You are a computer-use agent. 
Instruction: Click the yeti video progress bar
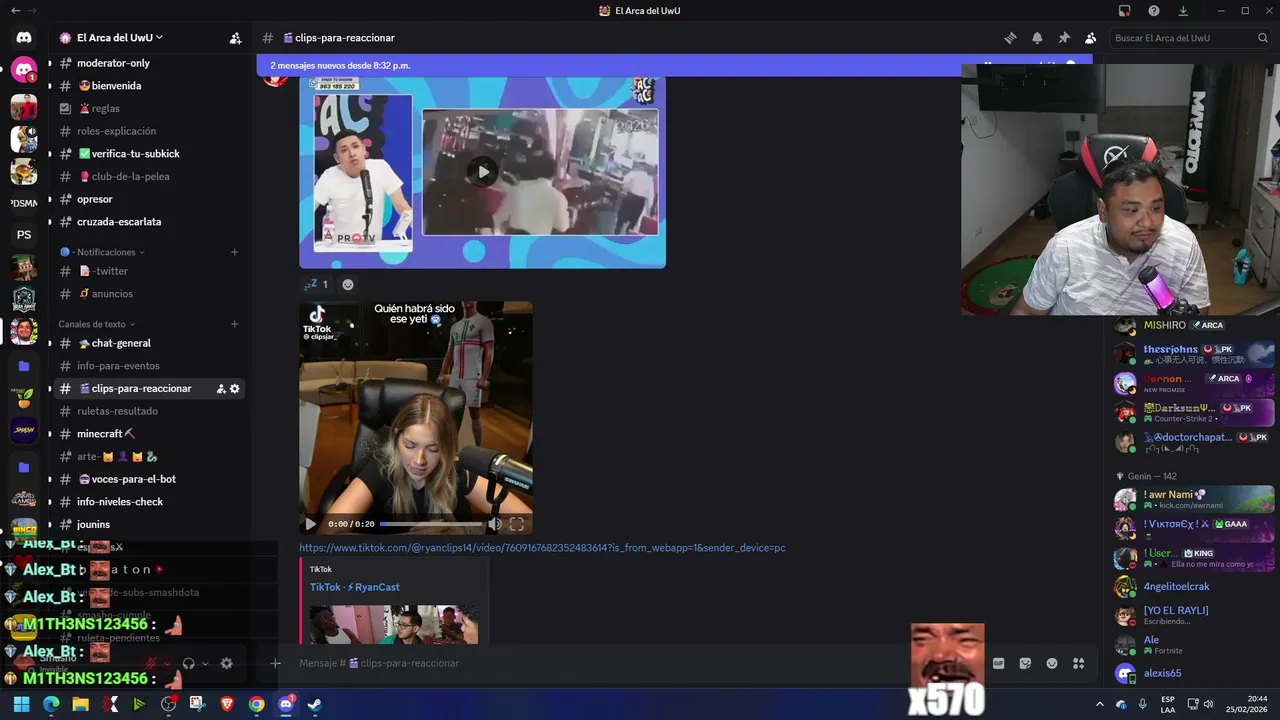tap(432, 524)
